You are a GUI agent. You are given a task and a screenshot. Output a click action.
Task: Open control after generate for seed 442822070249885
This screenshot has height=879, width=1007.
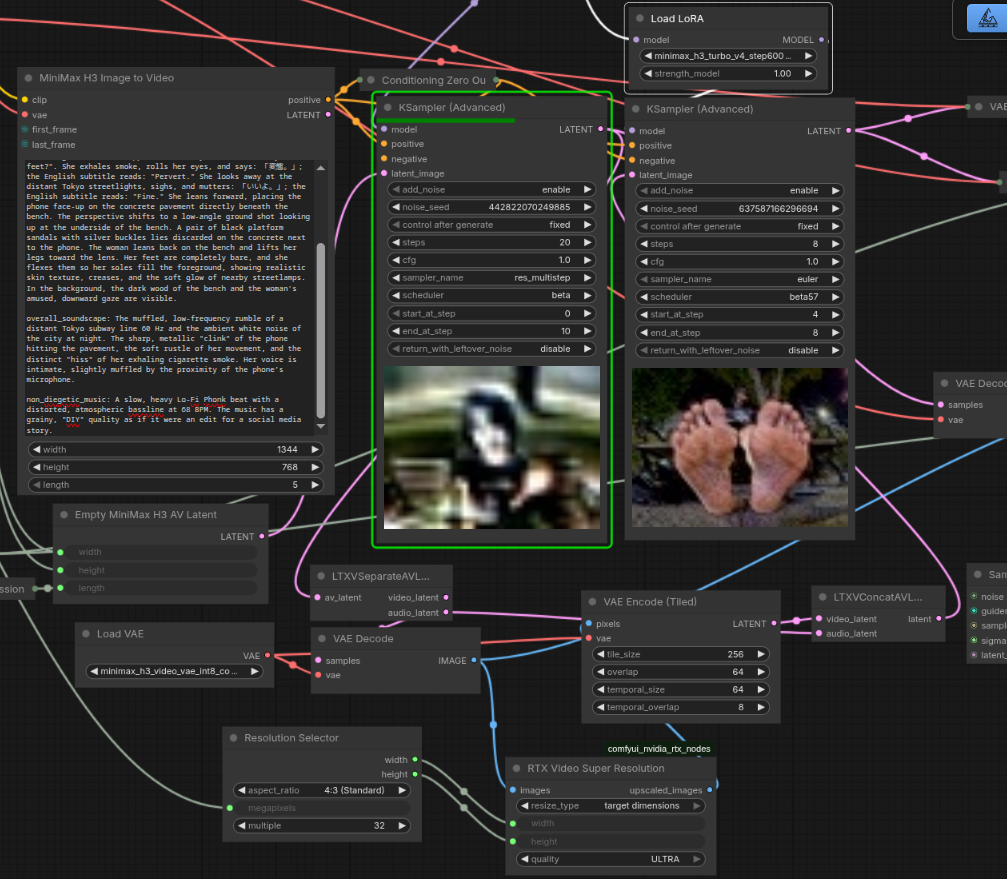pyautogui.click(x=491, y=225)
